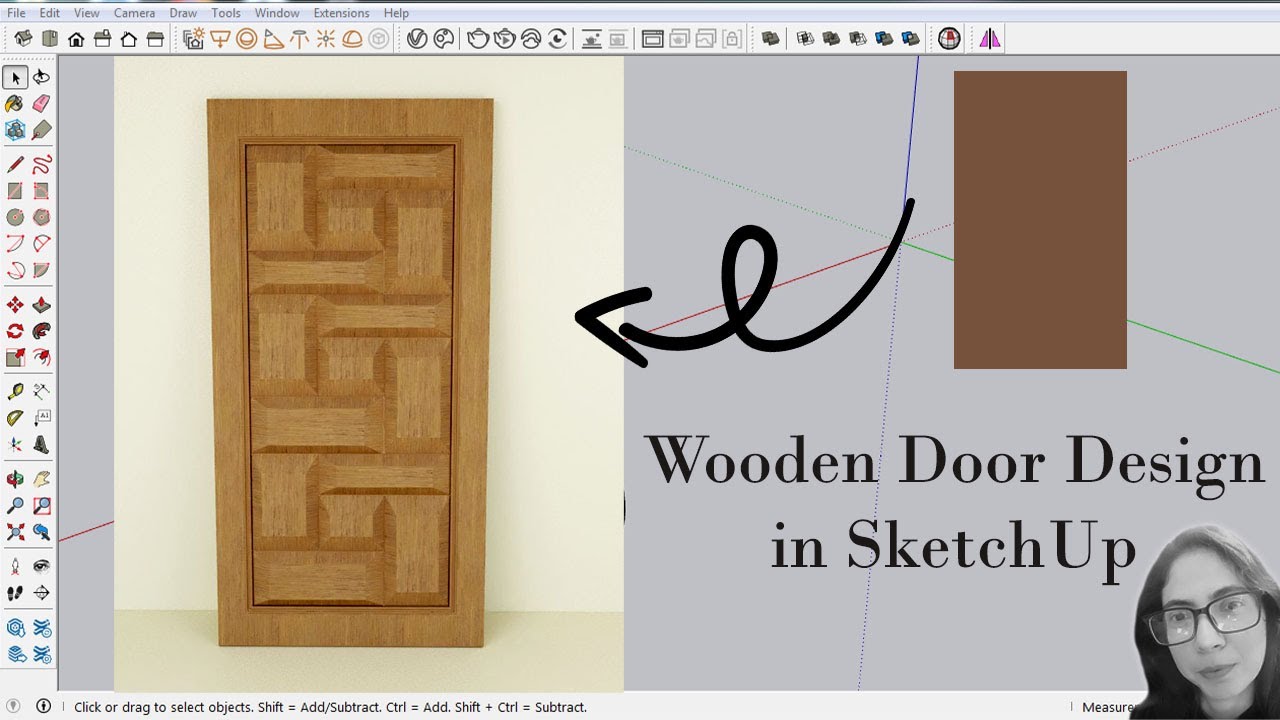Select the Section Plane tool
1280x720 pixels.
tap(41, 593)
